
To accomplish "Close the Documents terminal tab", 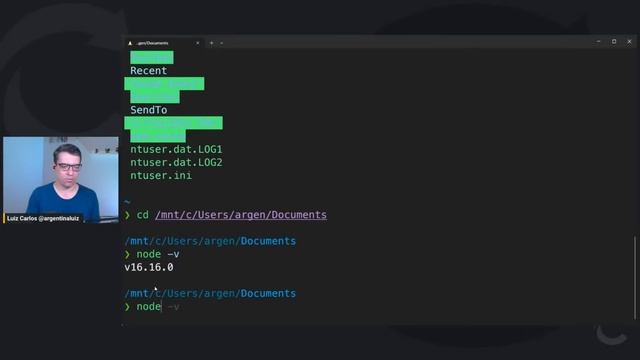I will click(x=198, y=43).
